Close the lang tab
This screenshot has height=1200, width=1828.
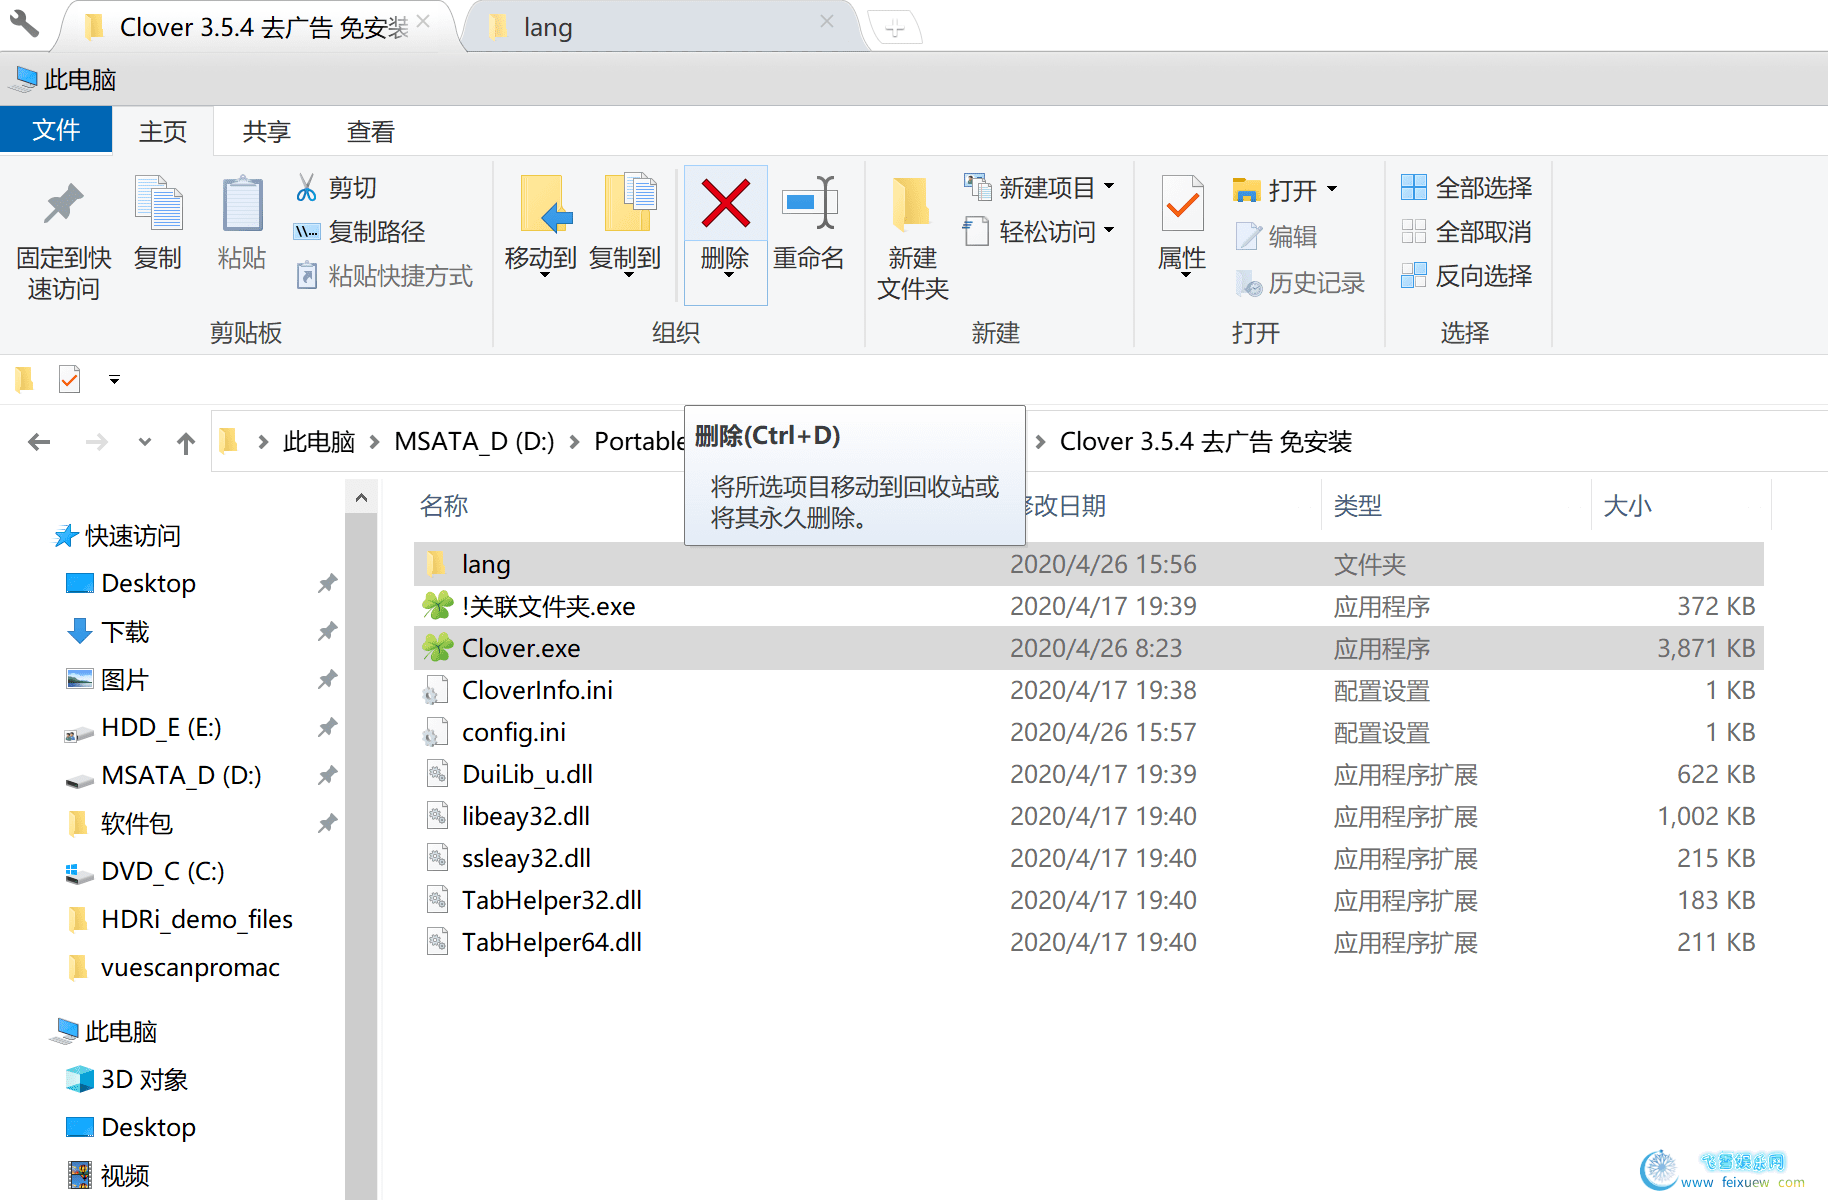[826, 21]
